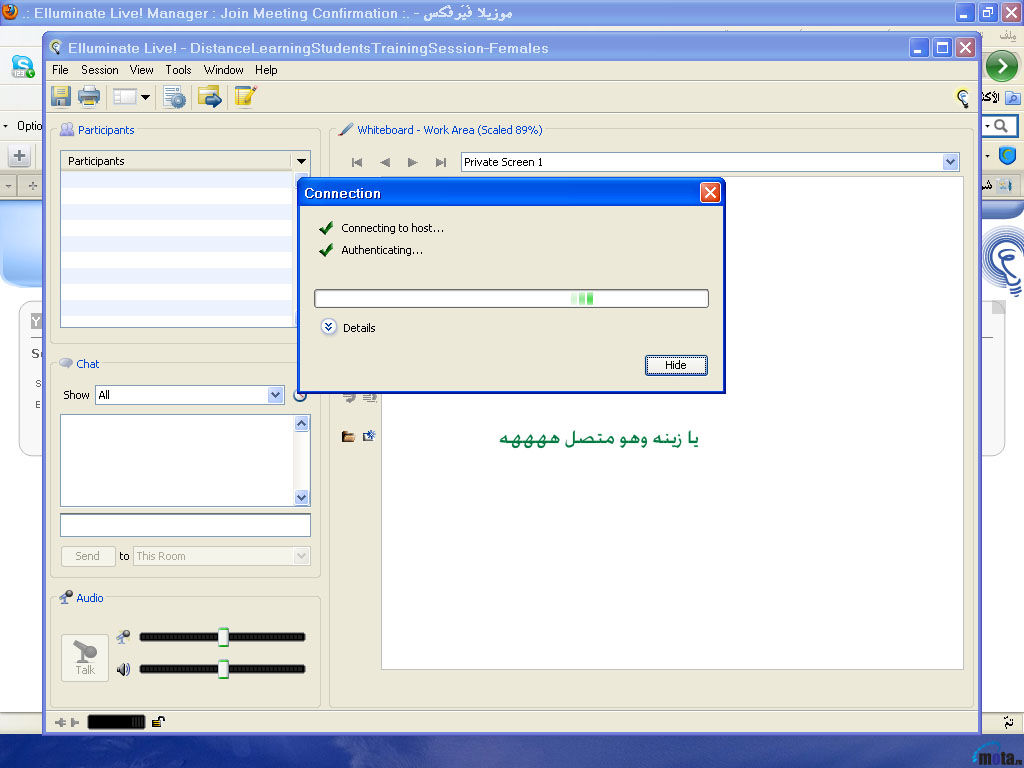This screenshot has width=1024, height=768.
Task: Click the Firefox search magnifier icon
Action: (x=1000, y=125)
